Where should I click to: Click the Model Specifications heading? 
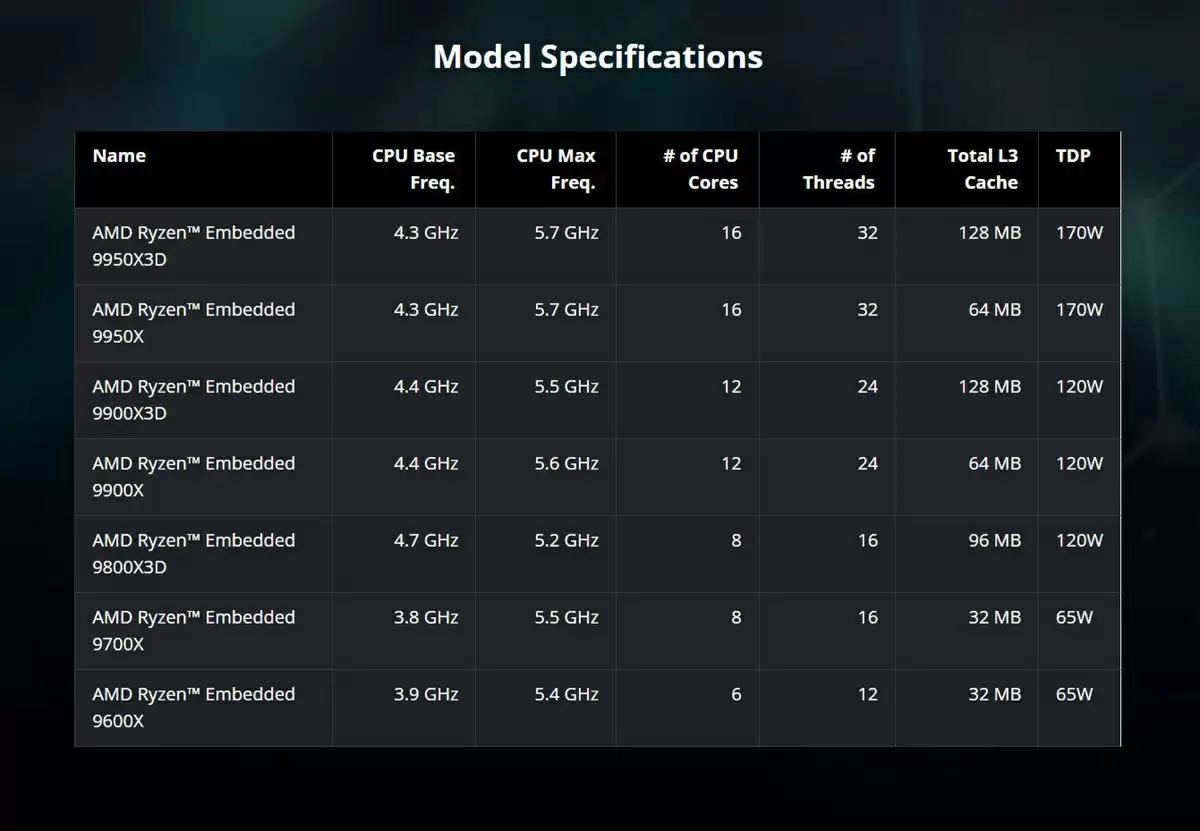(598, 57)
